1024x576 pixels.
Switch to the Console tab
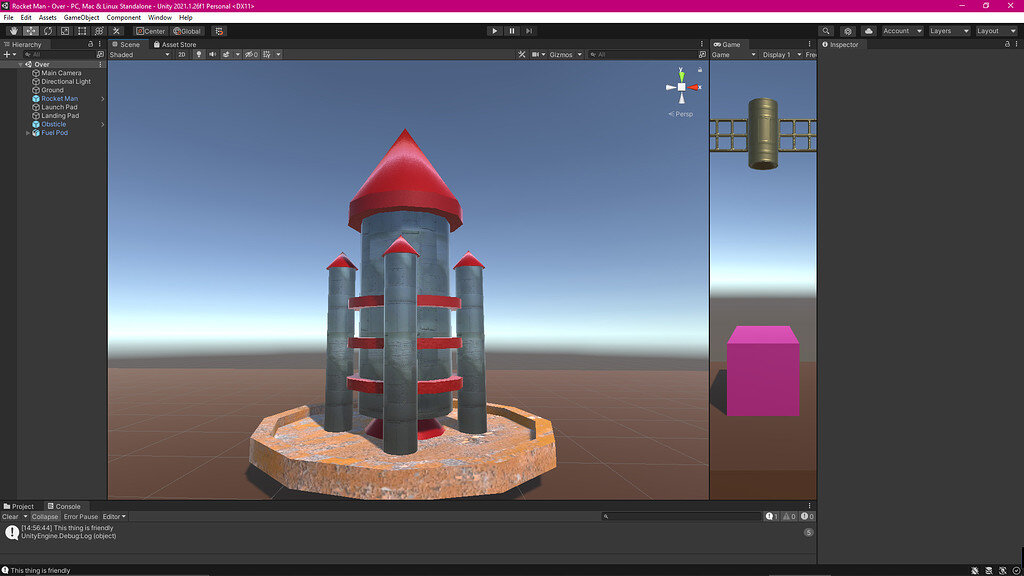coord(66,506)
